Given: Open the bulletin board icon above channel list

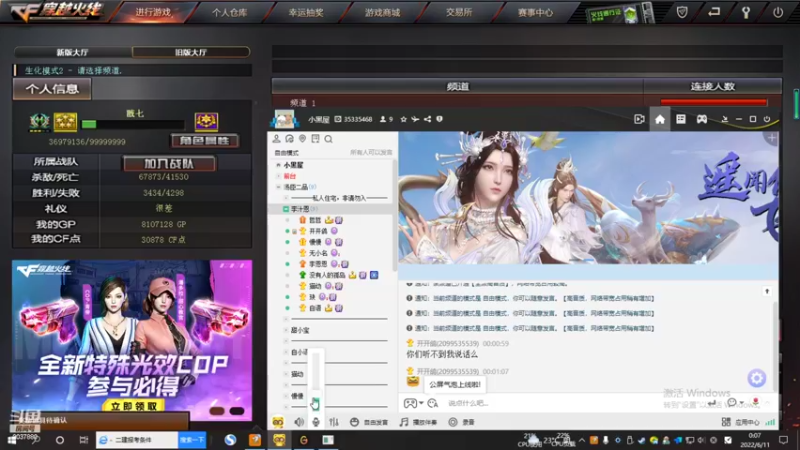Looking at the screenshot, I should [x=315, y=139].
